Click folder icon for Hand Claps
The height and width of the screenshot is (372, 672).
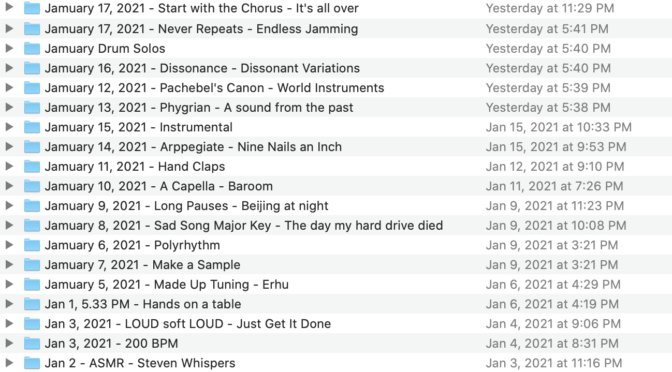(x=32, y=166)
